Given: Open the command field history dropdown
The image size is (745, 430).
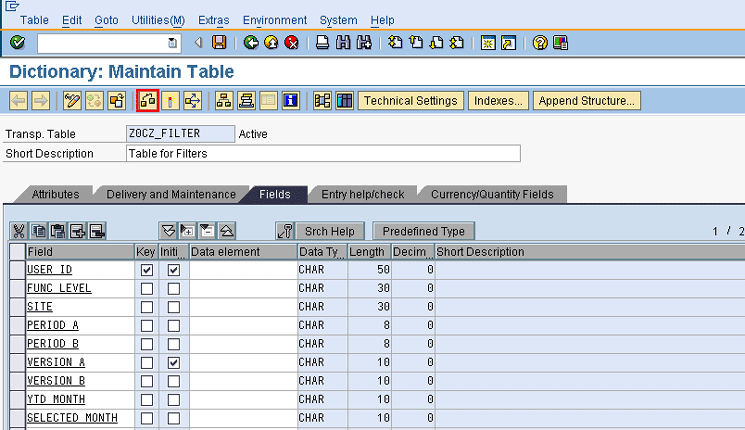Looking at the screenshot, I should [x=173, y=43].
